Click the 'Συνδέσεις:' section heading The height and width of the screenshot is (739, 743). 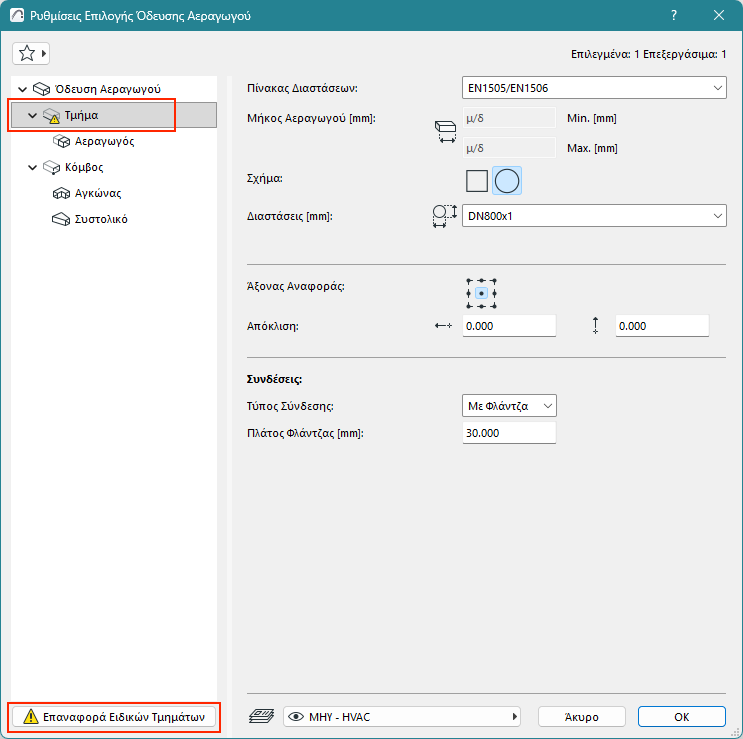274,379
